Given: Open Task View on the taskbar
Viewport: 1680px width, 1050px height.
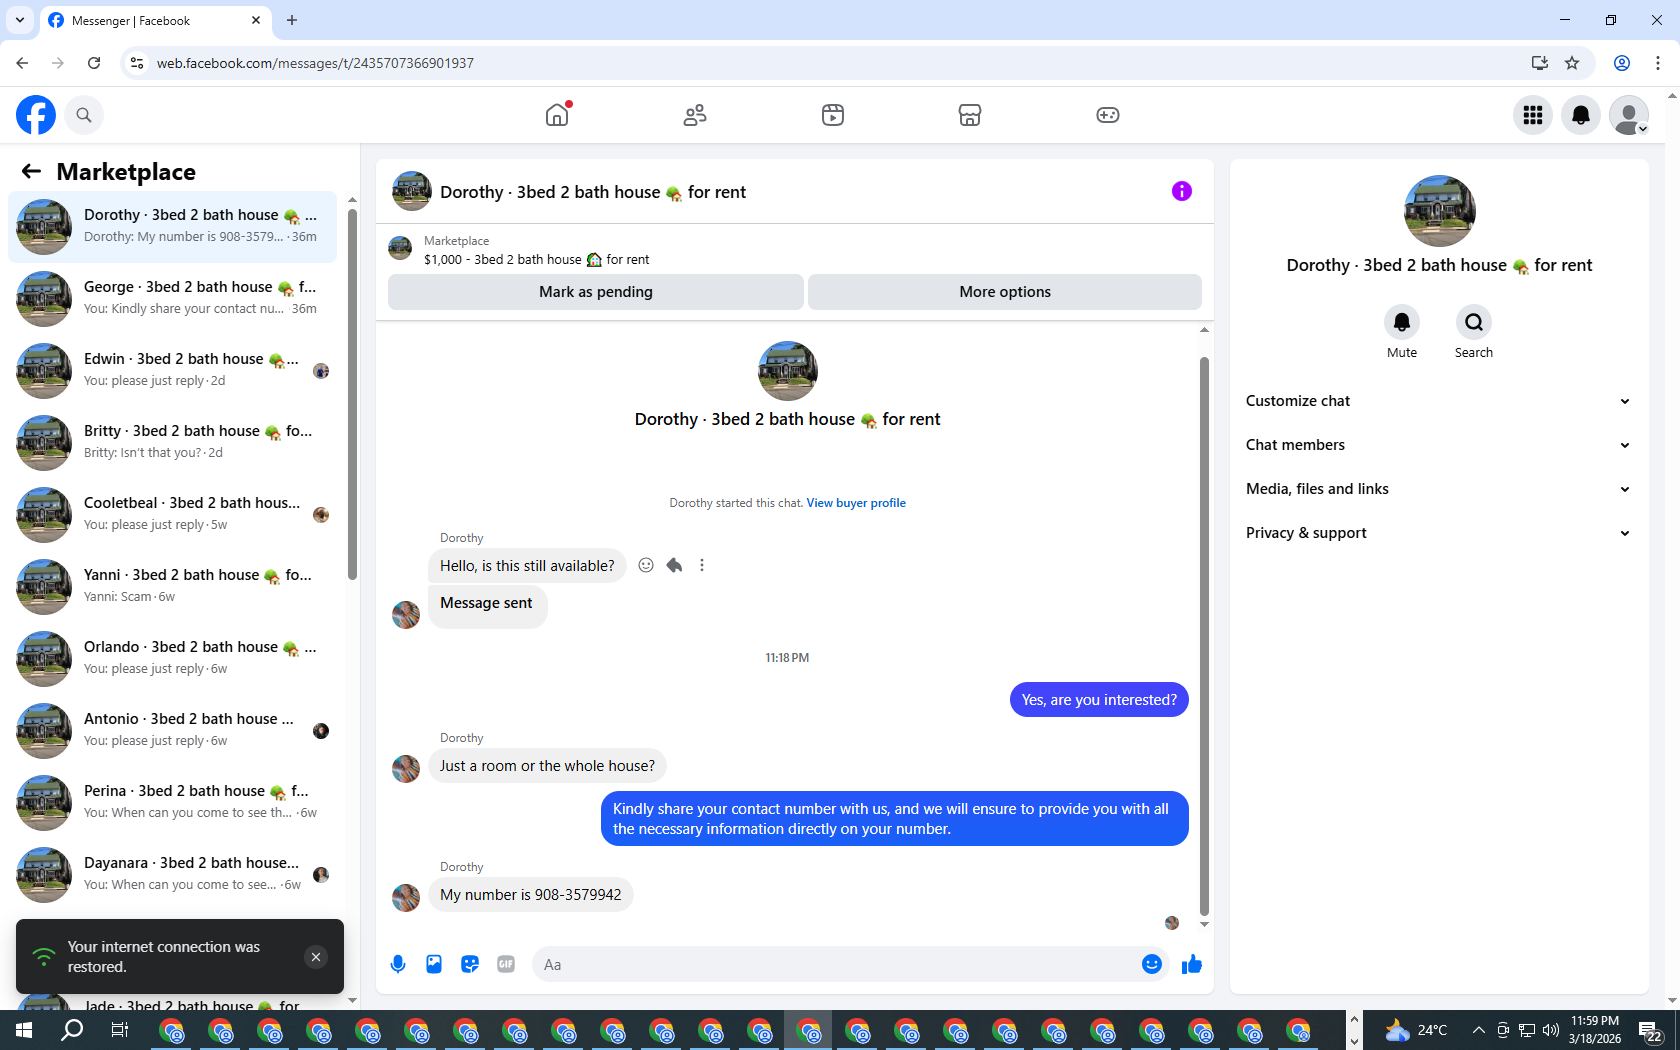Looking at the screenshot, I should click(119, 1030).
